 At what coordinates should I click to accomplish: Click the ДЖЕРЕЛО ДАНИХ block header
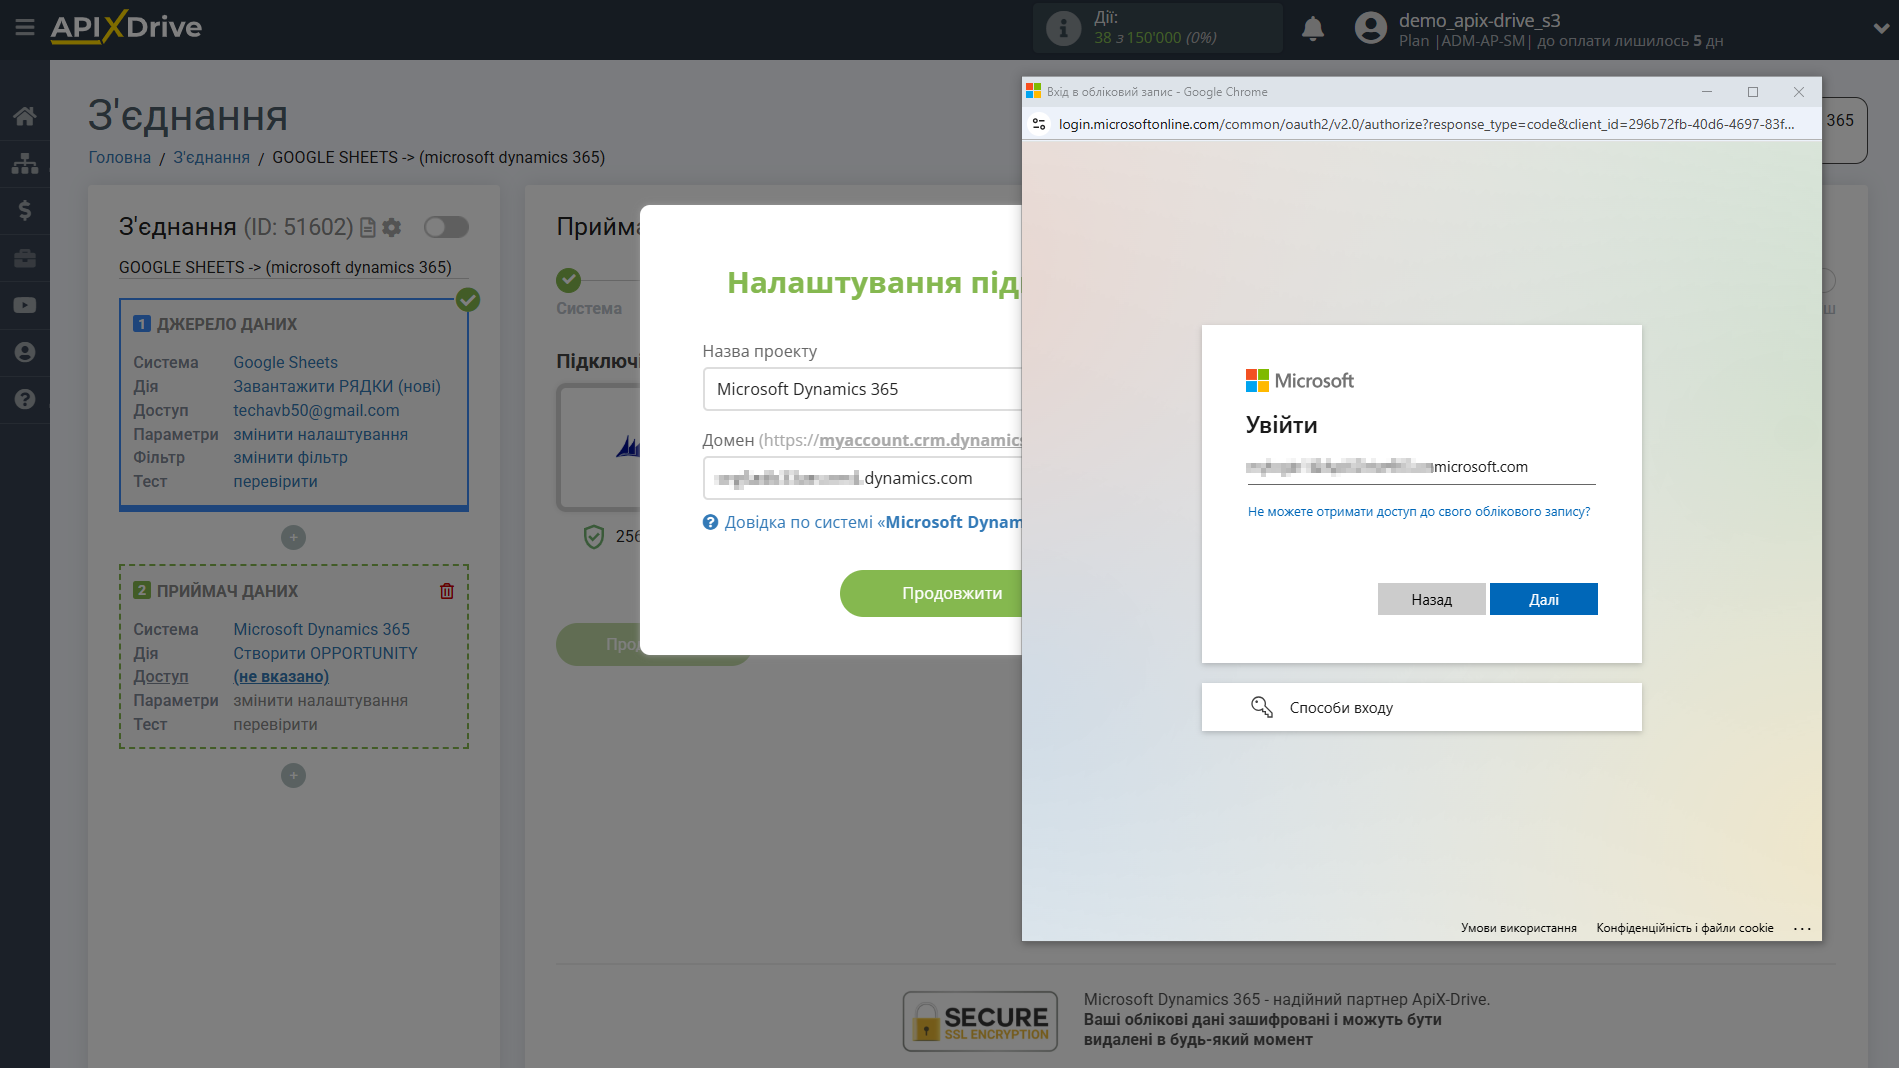pos(227,324)
